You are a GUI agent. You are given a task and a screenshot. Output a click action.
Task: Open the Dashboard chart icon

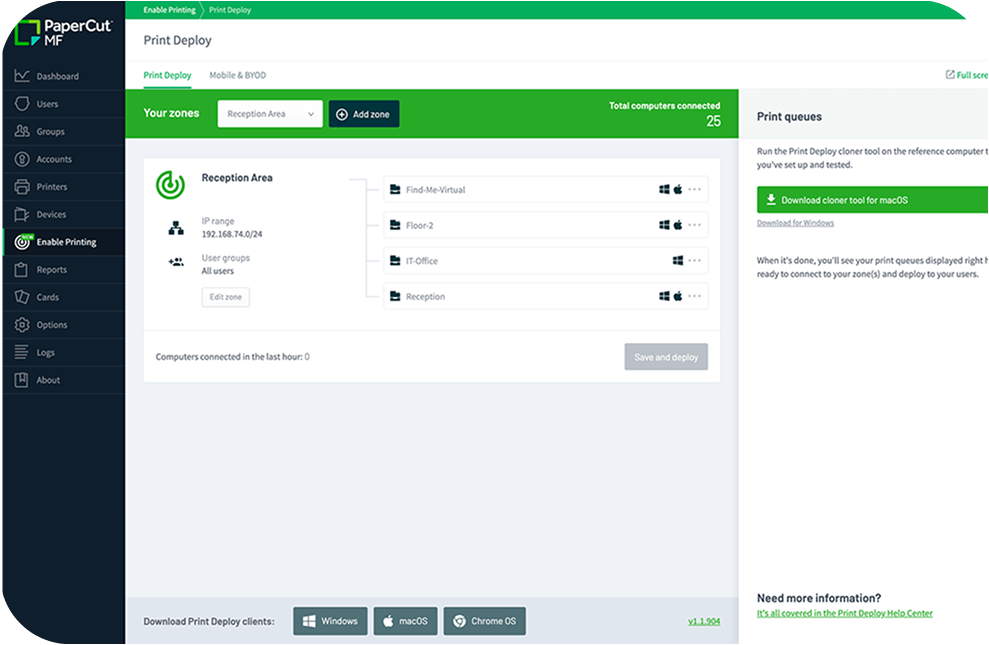click(22, 76)
